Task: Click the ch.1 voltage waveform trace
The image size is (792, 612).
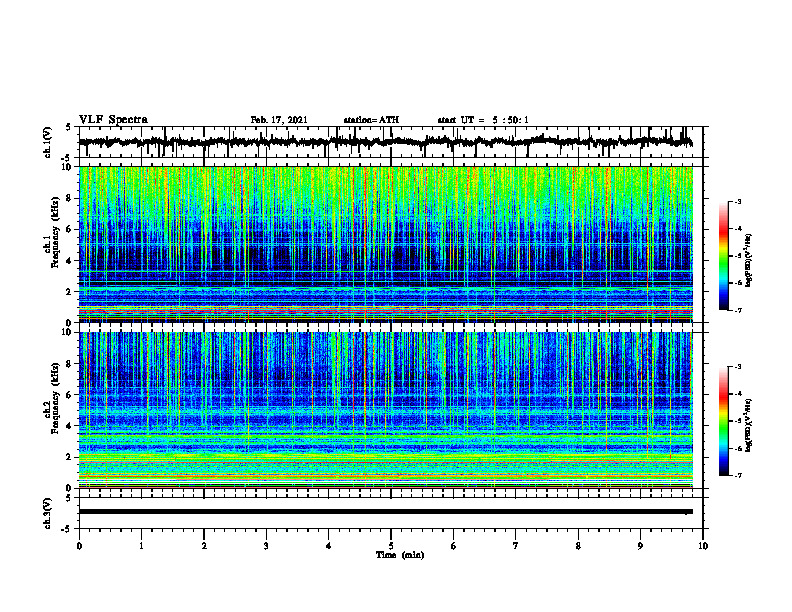Action: coord(385,142)
